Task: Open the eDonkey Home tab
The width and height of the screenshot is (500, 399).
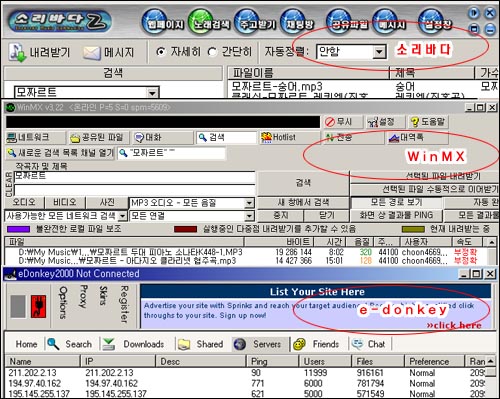Action: coord(26,344)
